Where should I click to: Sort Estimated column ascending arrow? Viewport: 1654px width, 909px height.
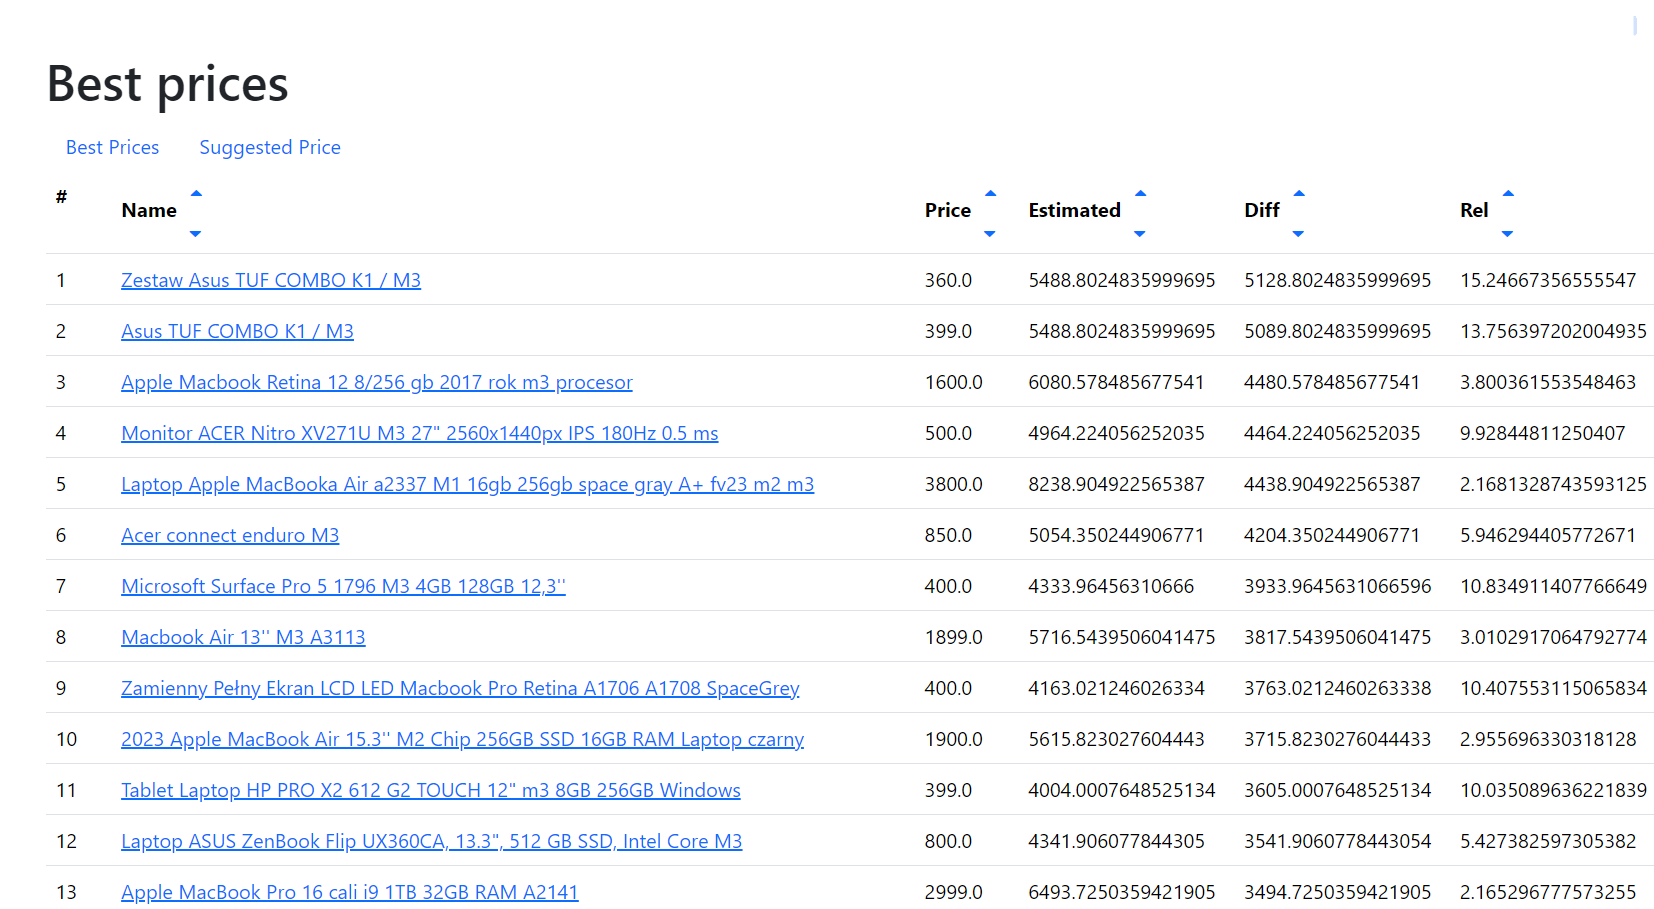pos(1140,194)
